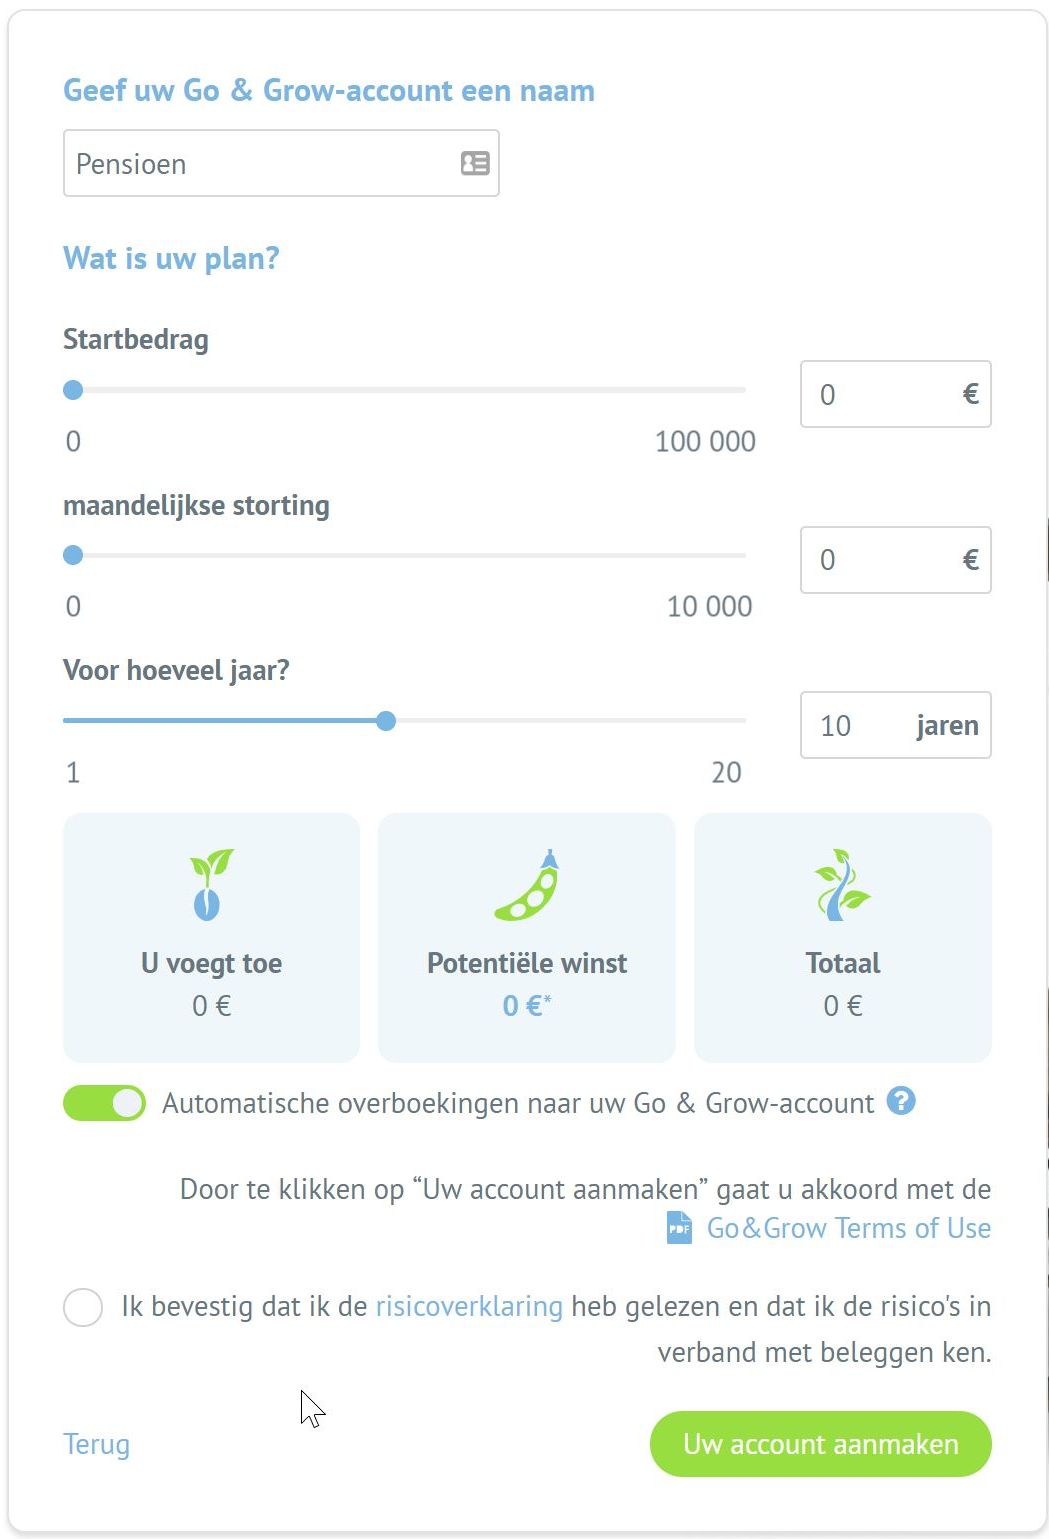Open the risicoverklaring link
Image resolution: width=1049 pixels, height=1539 pixels.
tap(469, 1306)
